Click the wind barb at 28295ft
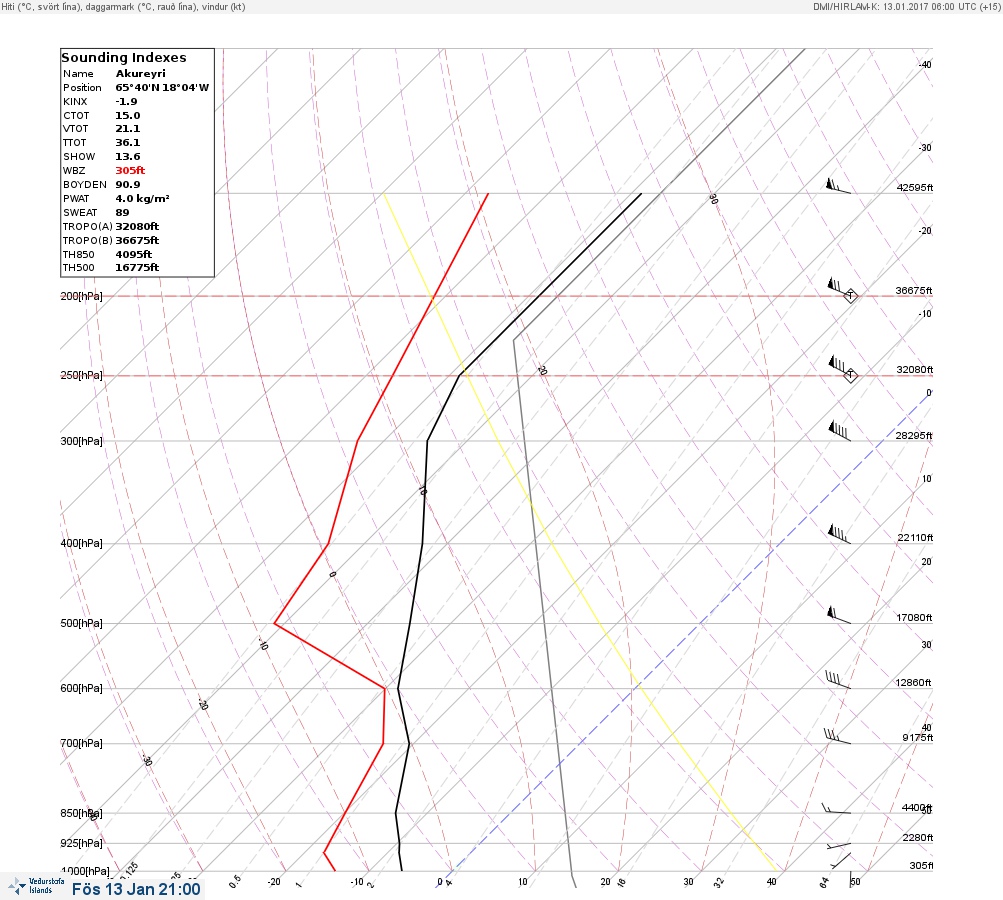This screenshot has height=900, width=1003. pyautogui.click(x=839, y=431)
